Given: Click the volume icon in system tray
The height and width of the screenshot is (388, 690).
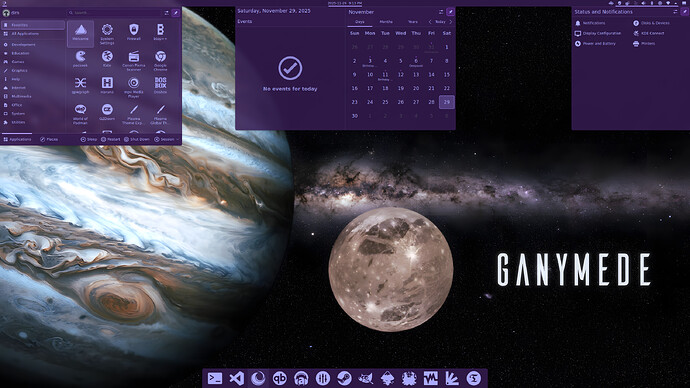Looking at the screenshot, I should pyautogui.click(x=643, y=3).
